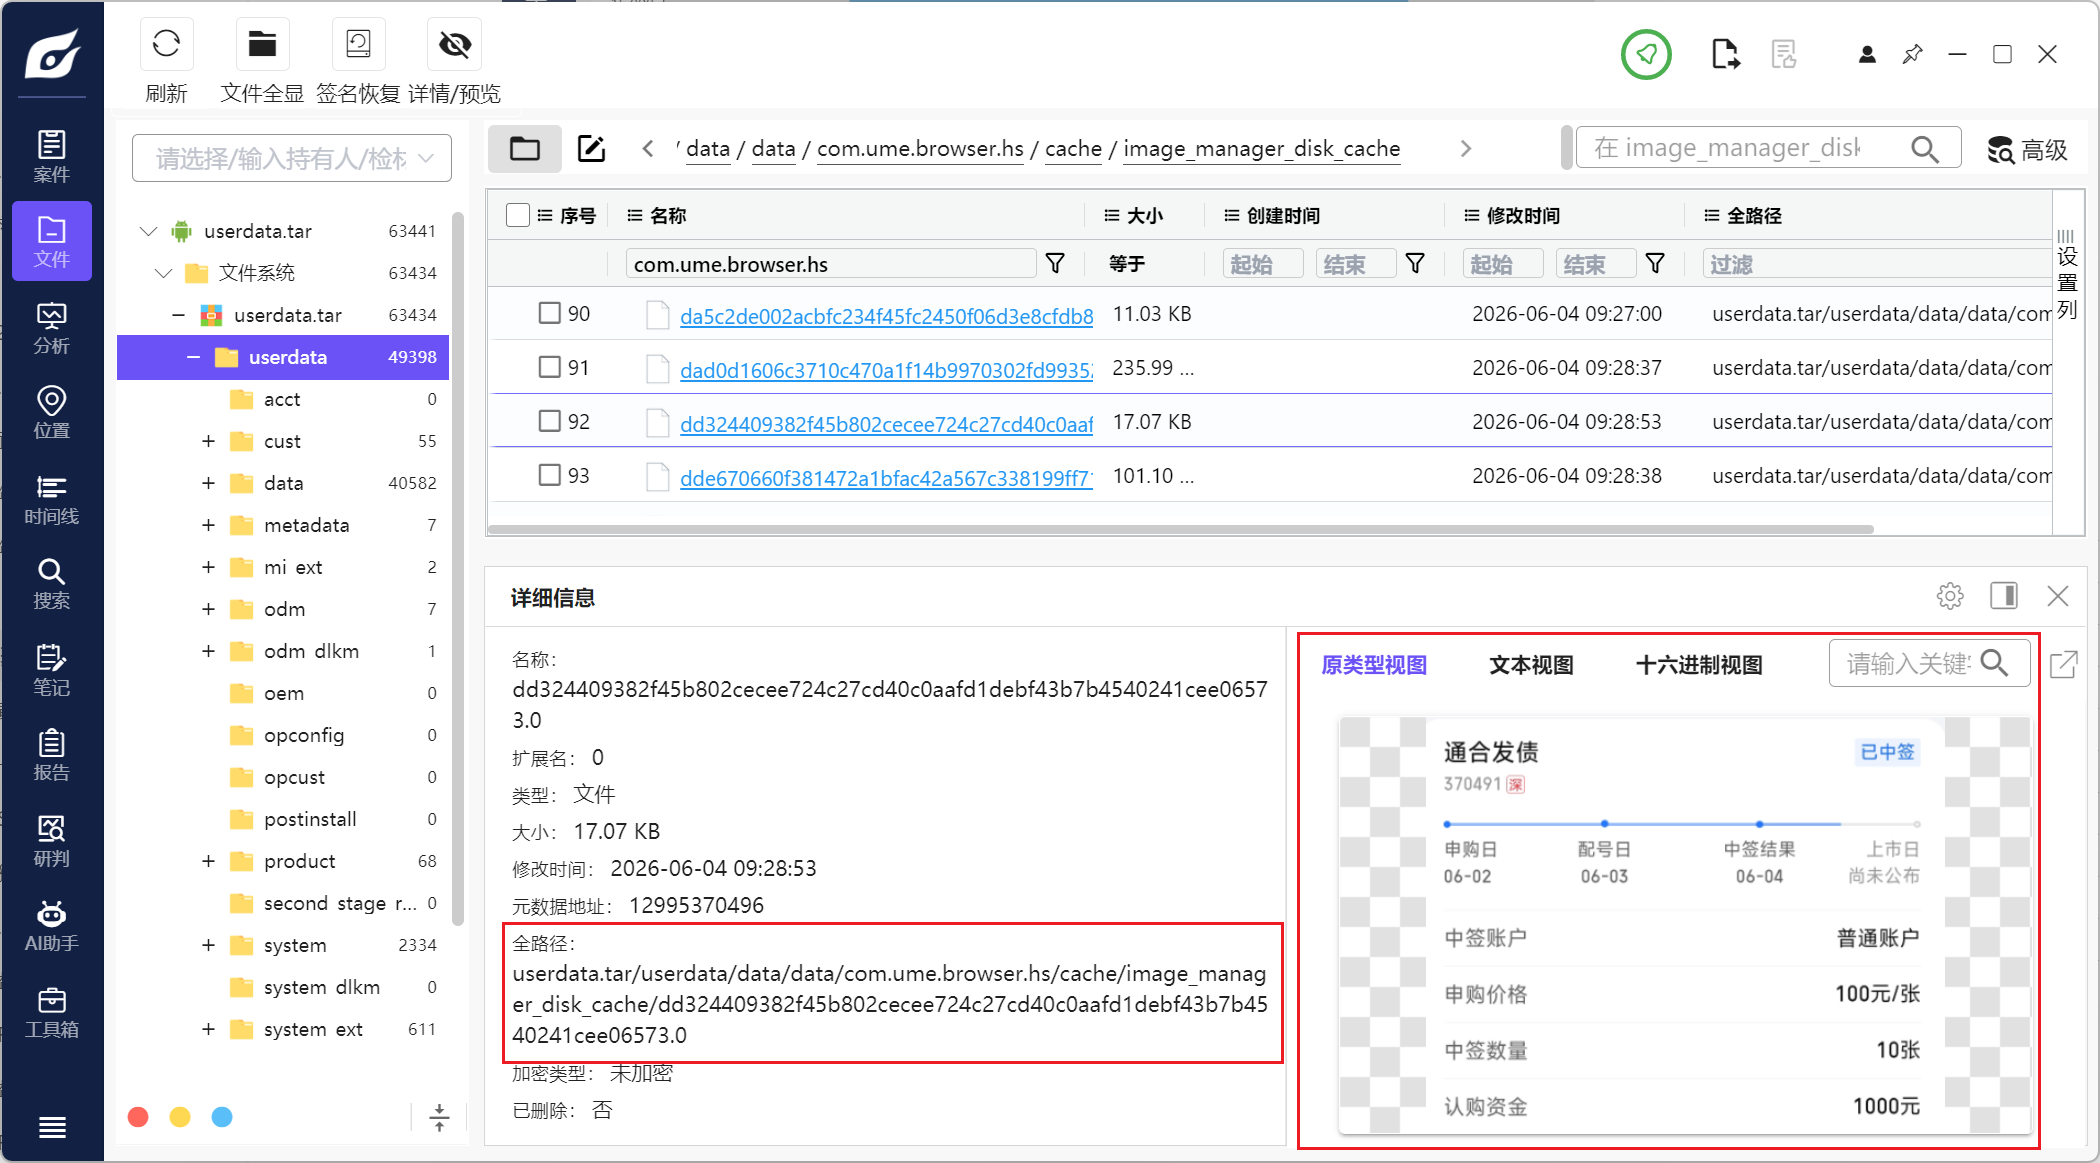Open the 等于 size comparison dropdown
The height and width of the screenshot is (1163, 2100).
click(1127, 264)
